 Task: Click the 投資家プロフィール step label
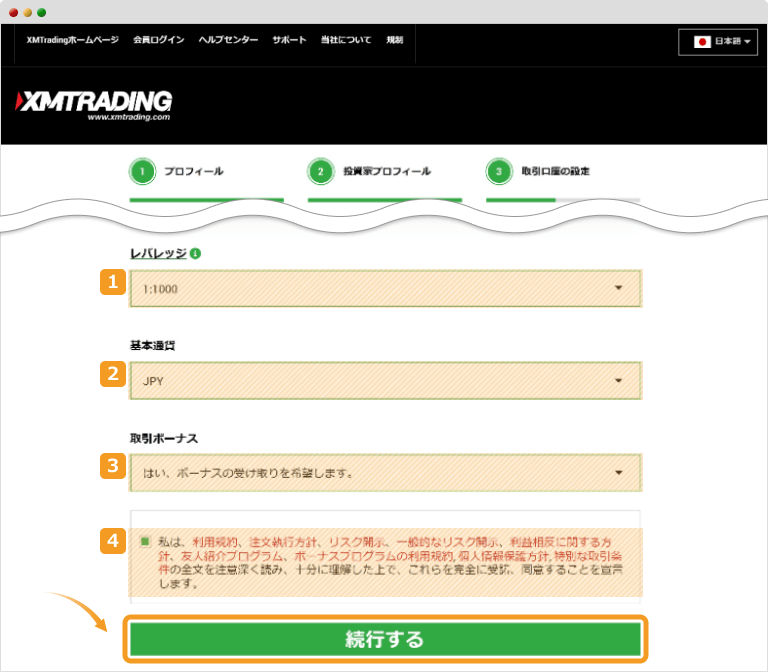387,171
